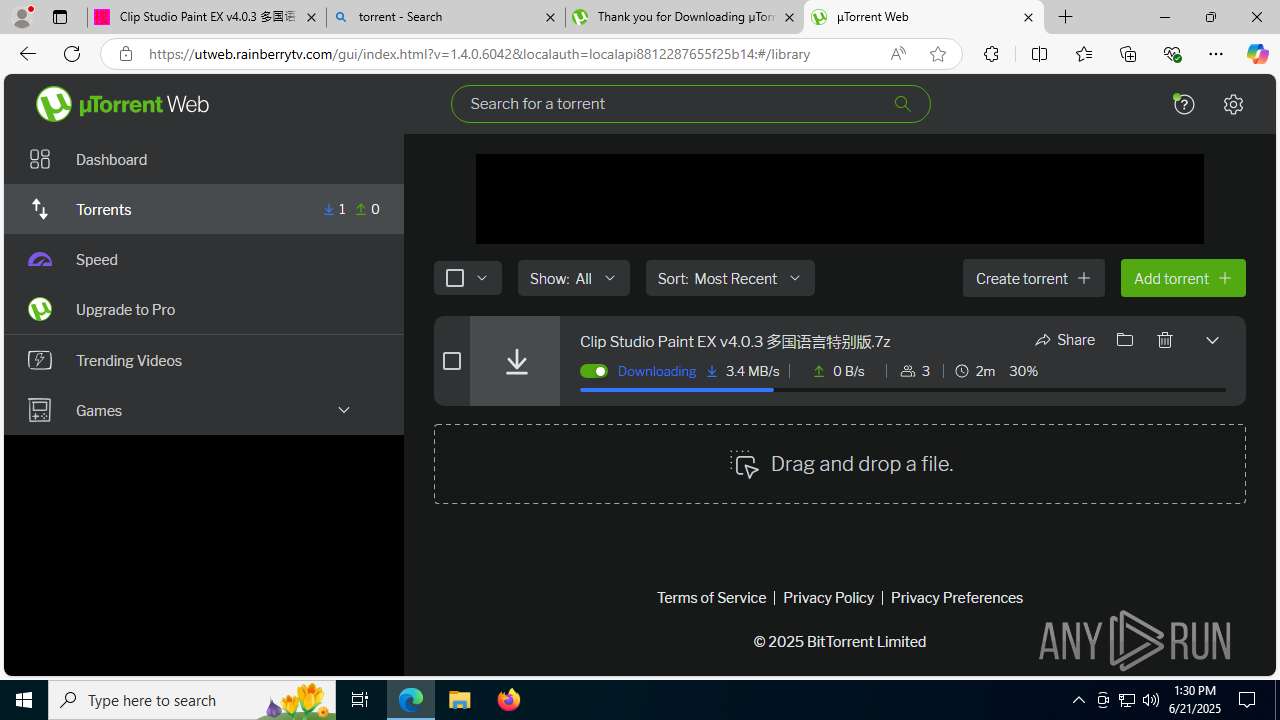This screenshot has width=1280, height=720.
Task: Open Privacy Policy link
Action: (828, 598)
